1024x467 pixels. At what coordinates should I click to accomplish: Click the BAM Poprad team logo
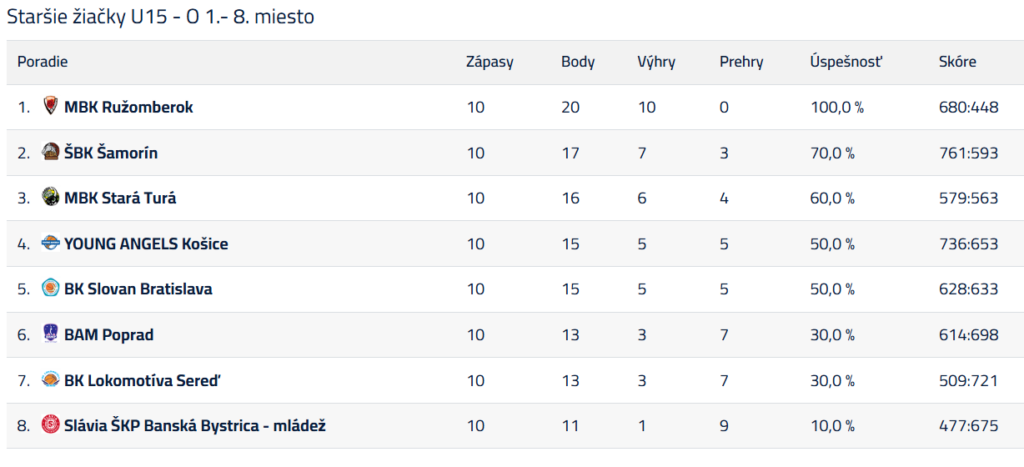coord(51,334)
